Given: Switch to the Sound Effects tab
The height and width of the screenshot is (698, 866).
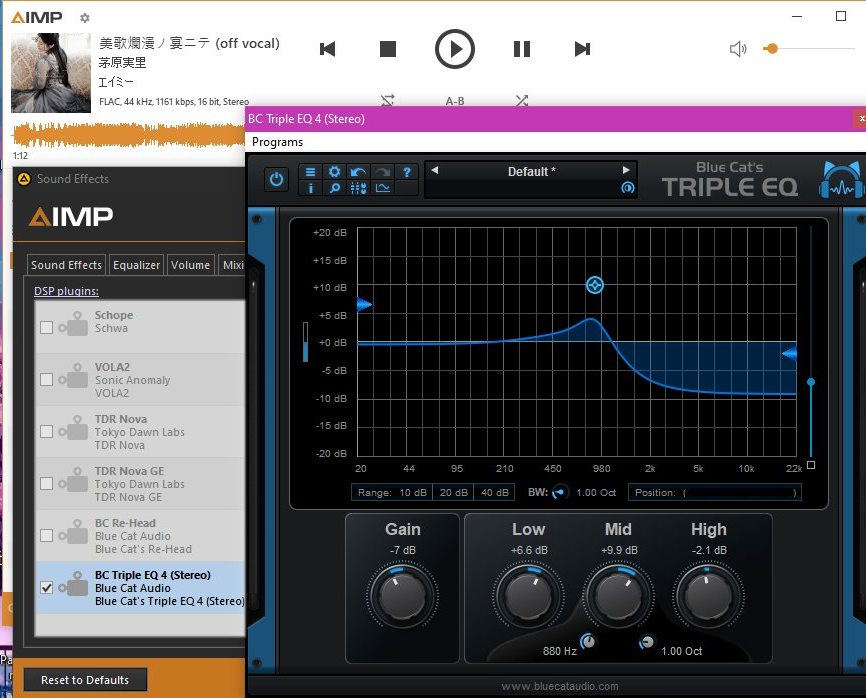Looking at the screenshot, I should (x=66, y=265).
